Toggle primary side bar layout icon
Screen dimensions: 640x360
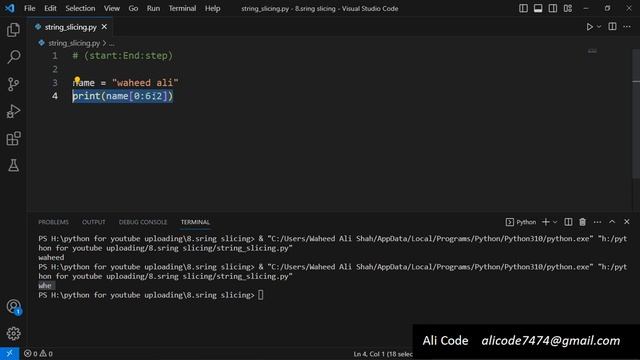523,8
